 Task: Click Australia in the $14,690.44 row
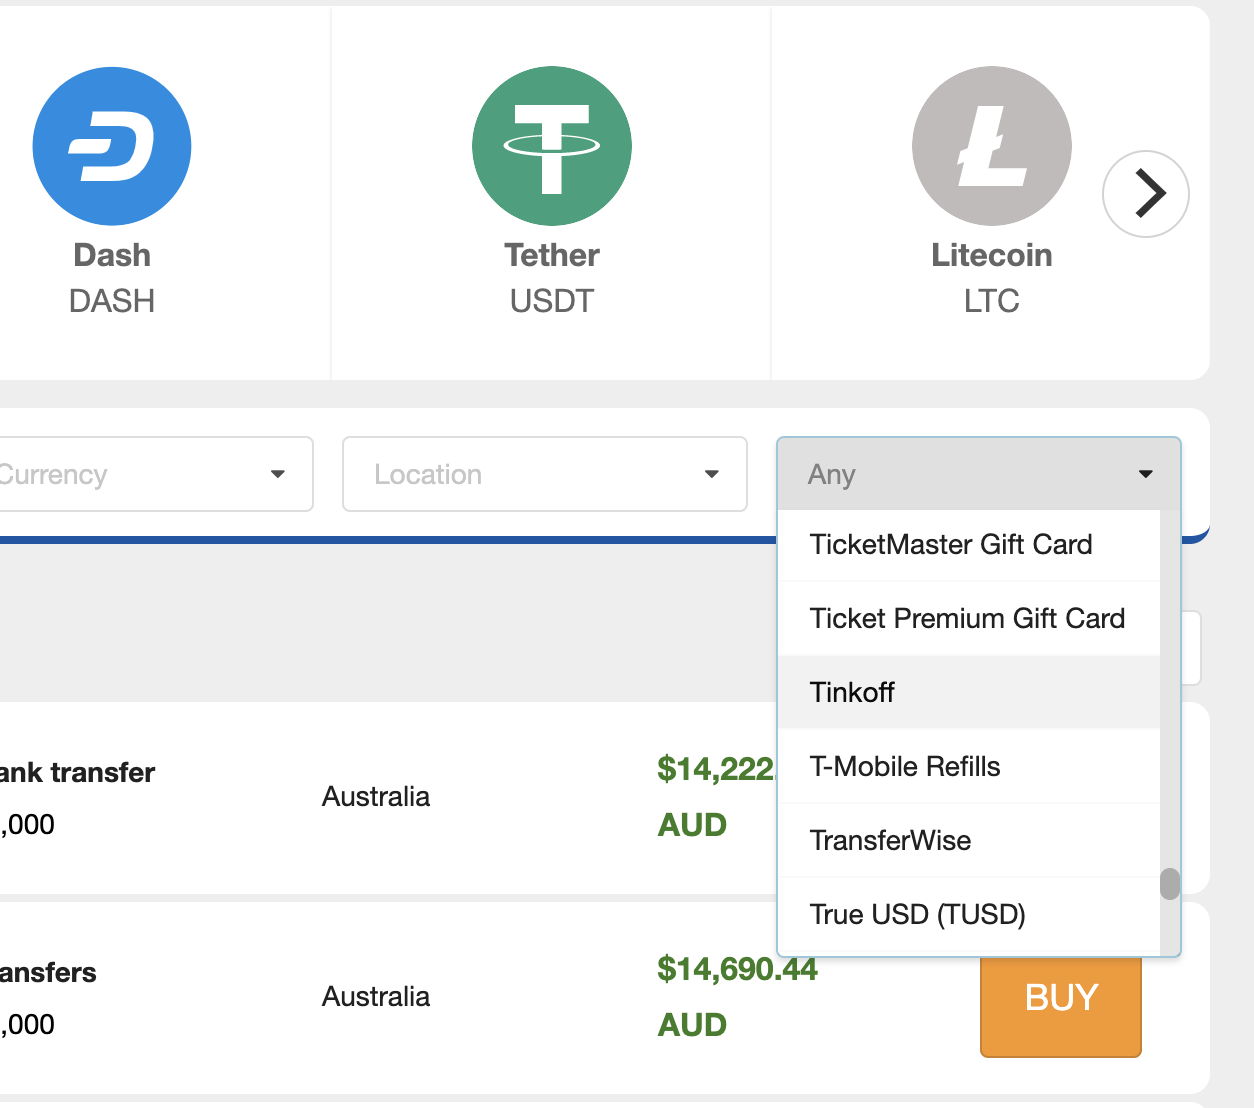pyautogui.click(x=376, y=997)
